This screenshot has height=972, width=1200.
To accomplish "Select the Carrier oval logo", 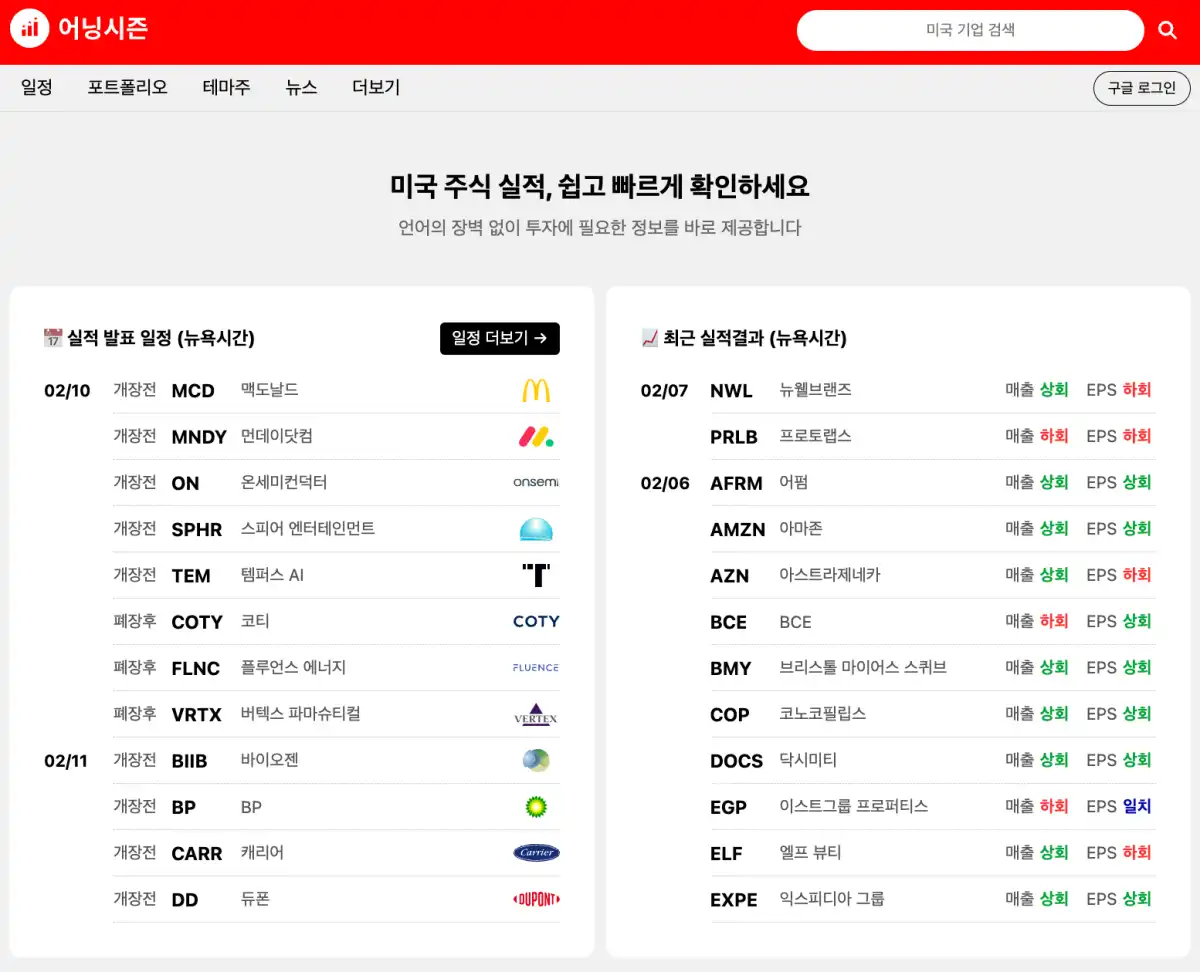I will [x=536, y=852].
